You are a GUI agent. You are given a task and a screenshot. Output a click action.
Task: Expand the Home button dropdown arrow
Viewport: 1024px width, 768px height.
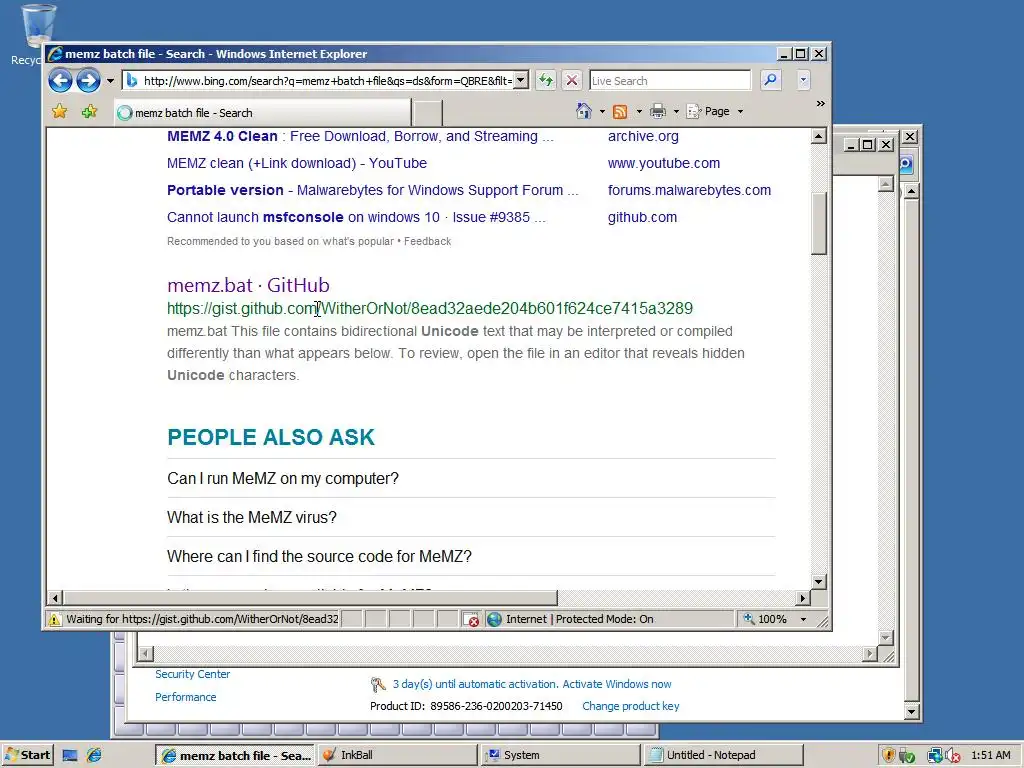coord(602,112)
